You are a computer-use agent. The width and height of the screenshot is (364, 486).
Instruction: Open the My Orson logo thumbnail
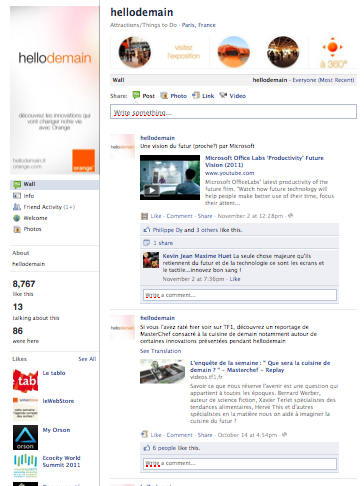point(25,437)
